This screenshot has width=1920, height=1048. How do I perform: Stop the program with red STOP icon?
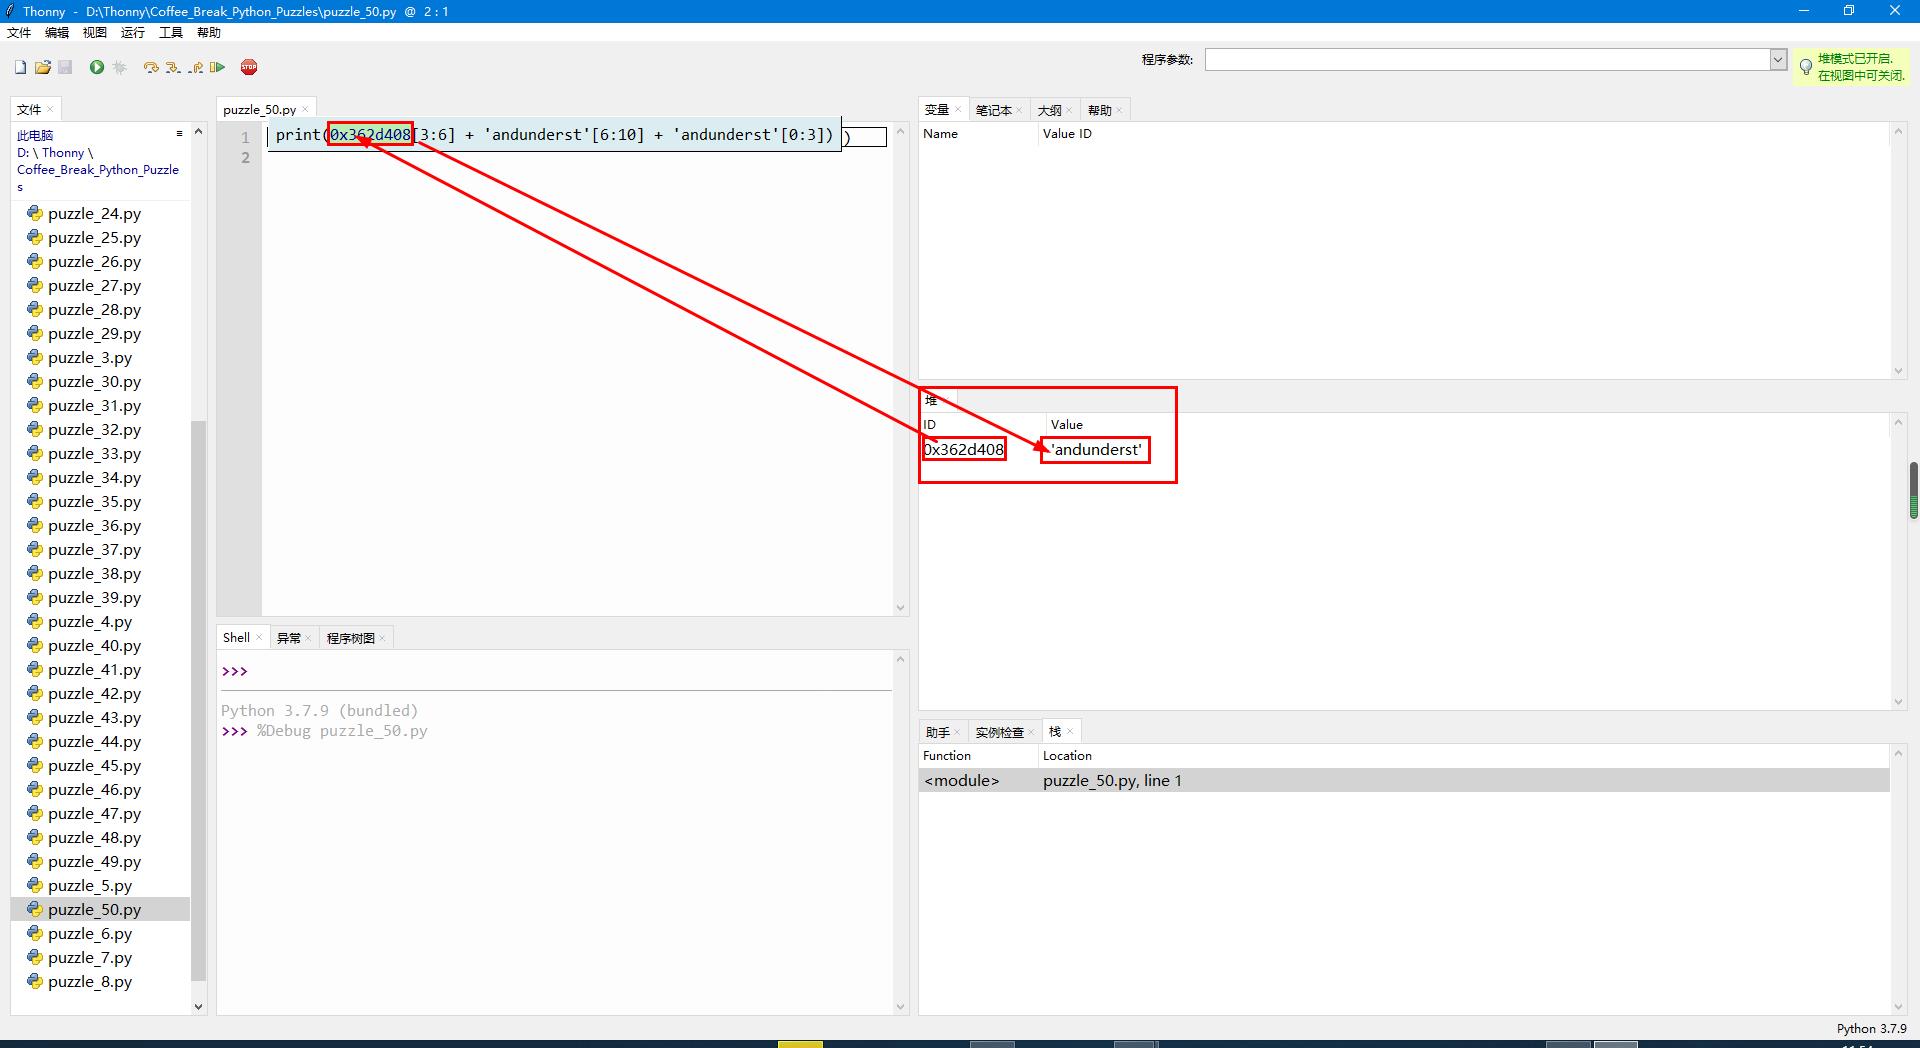click(x=249, y=67)
